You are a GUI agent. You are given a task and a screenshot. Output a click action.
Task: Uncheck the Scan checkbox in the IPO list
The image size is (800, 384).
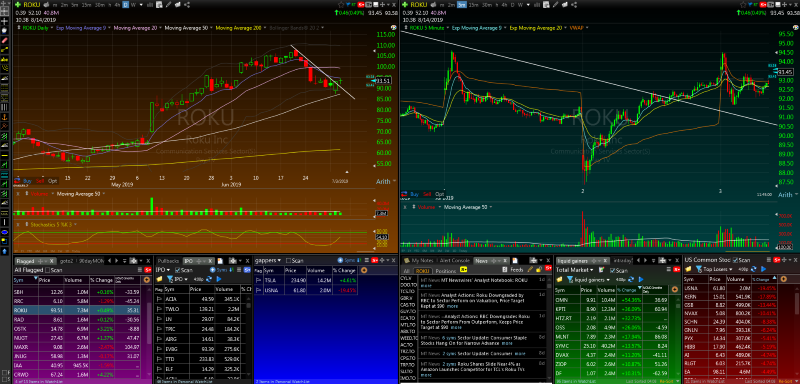178,270
